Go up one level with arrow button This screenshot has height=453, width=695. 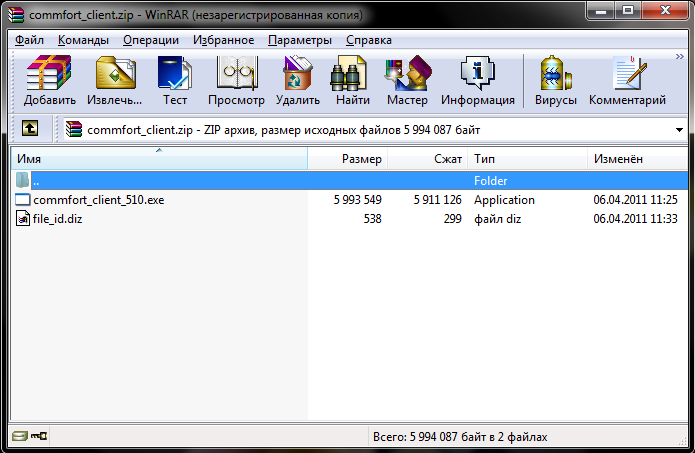point(30,129)
